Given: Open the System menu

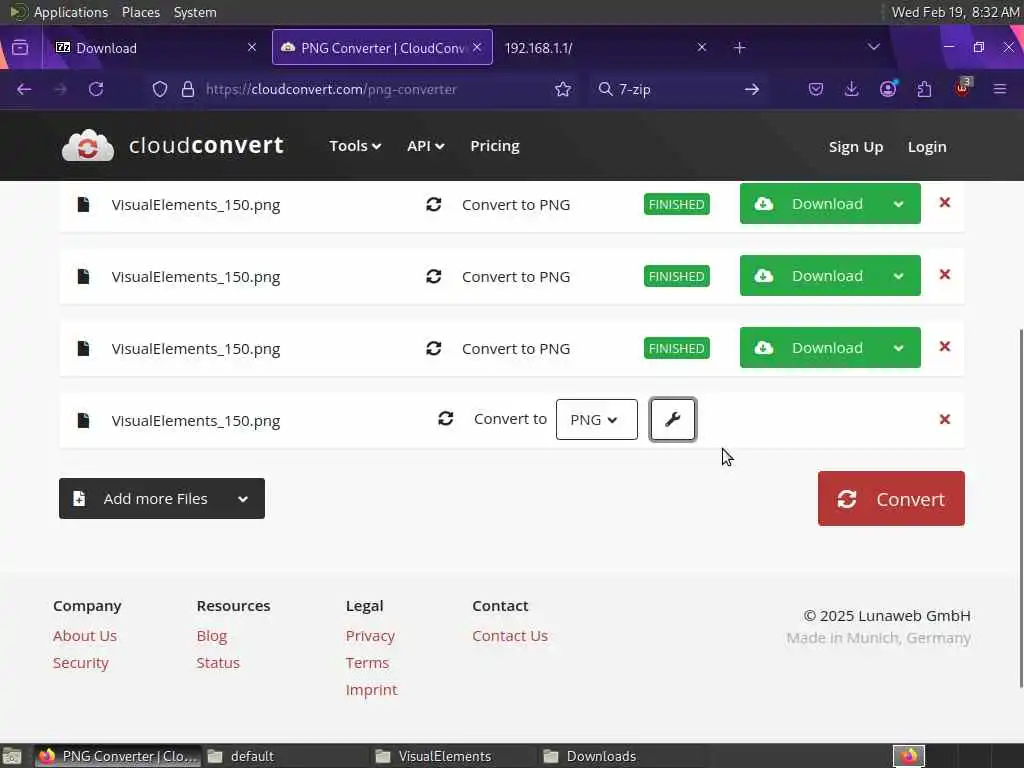Looking at the screenshot, I should point(195,12).
